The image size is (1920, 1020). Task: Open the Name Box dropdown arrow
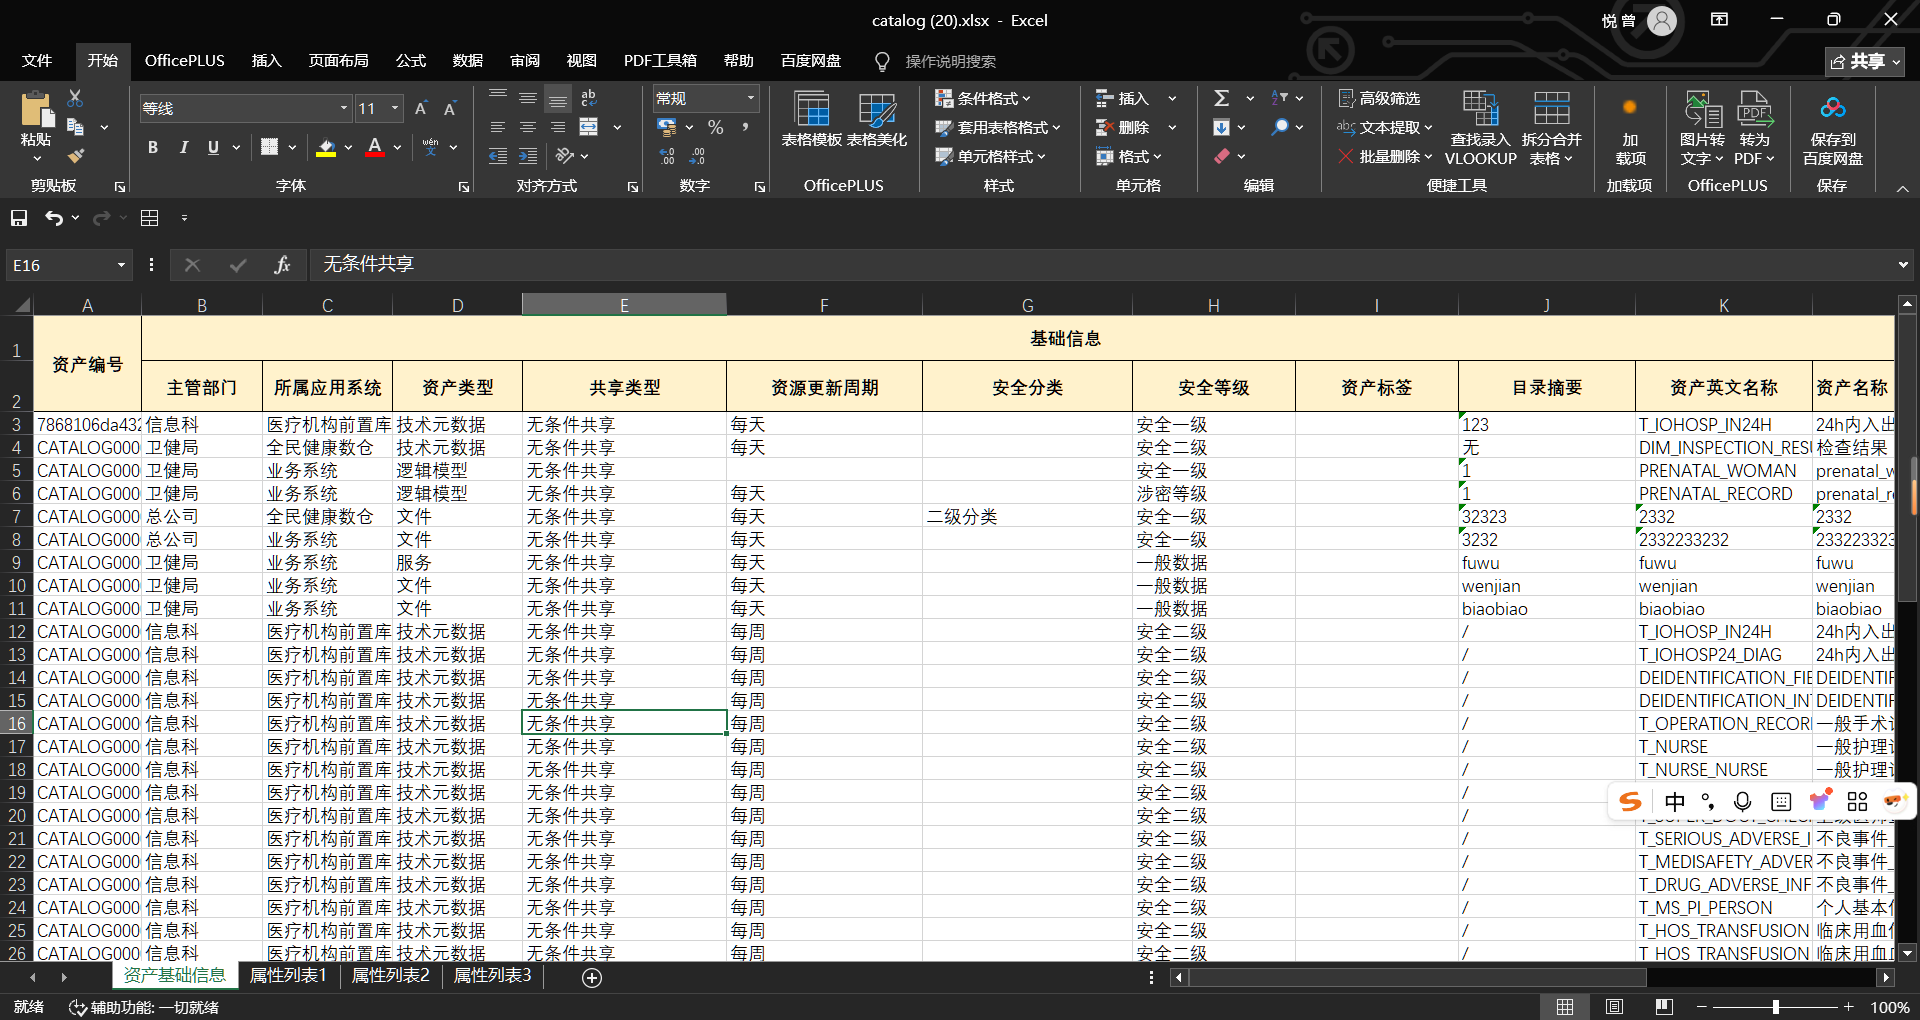(121, 265)
